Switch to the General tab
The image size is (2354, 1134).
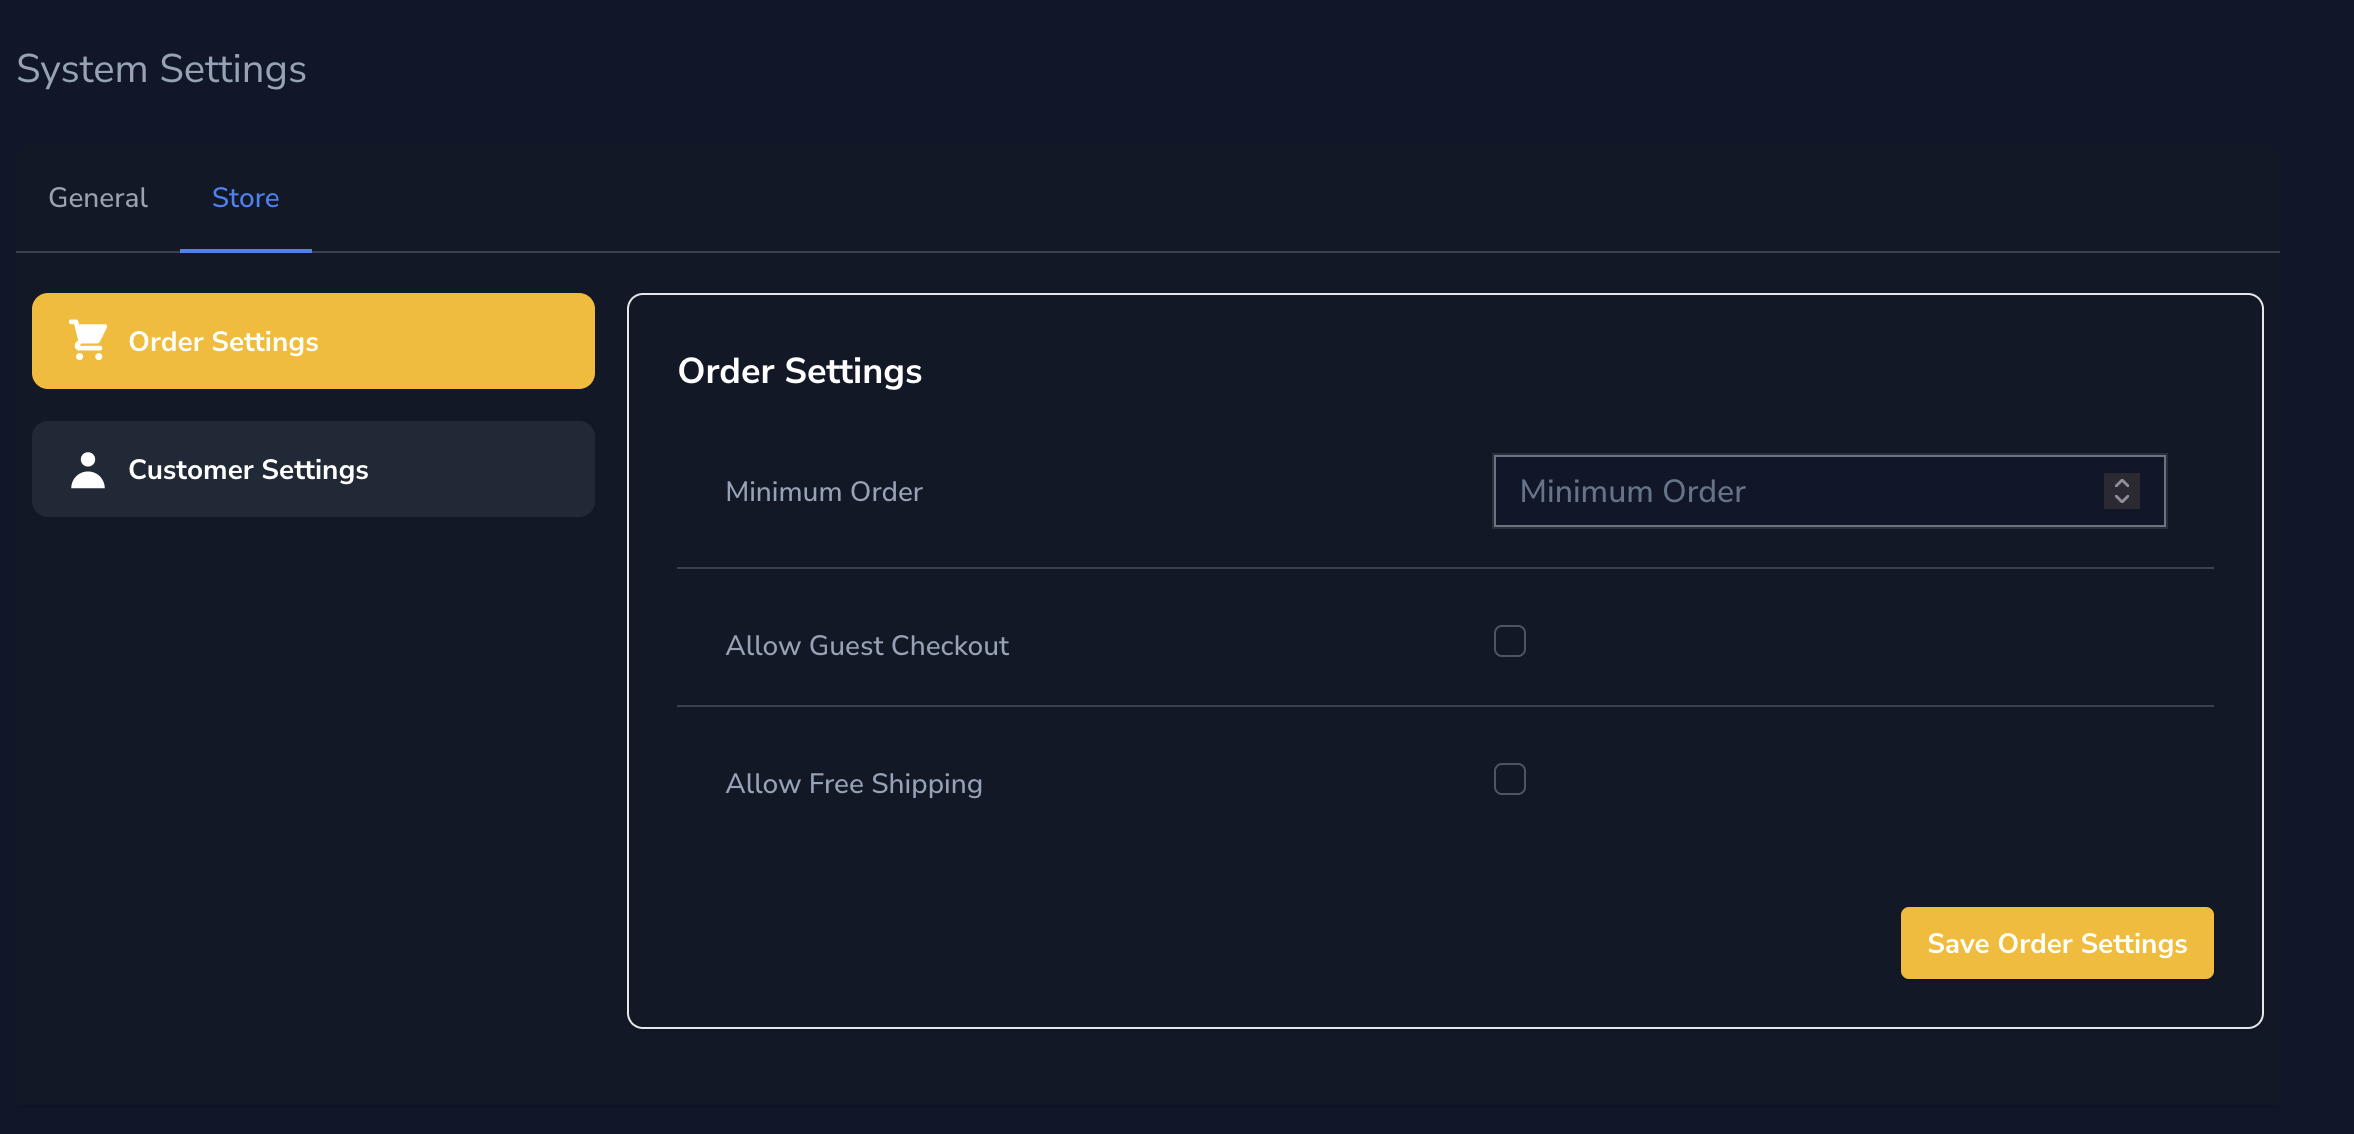tap(98, 198)
